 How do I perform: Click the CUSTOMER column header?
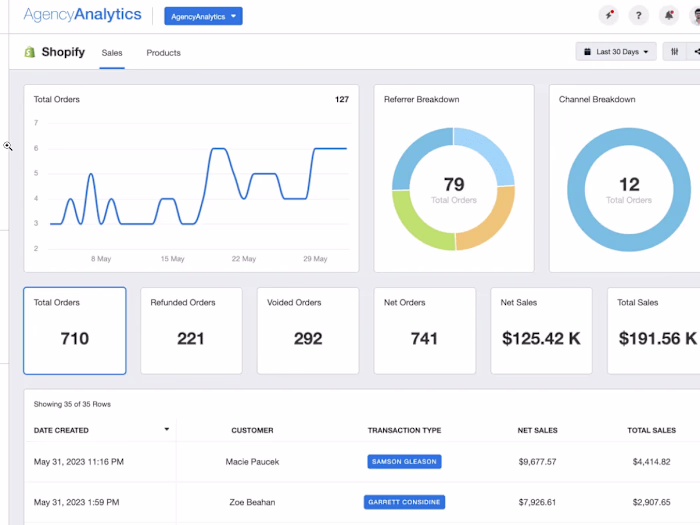[x=252, y=430]
